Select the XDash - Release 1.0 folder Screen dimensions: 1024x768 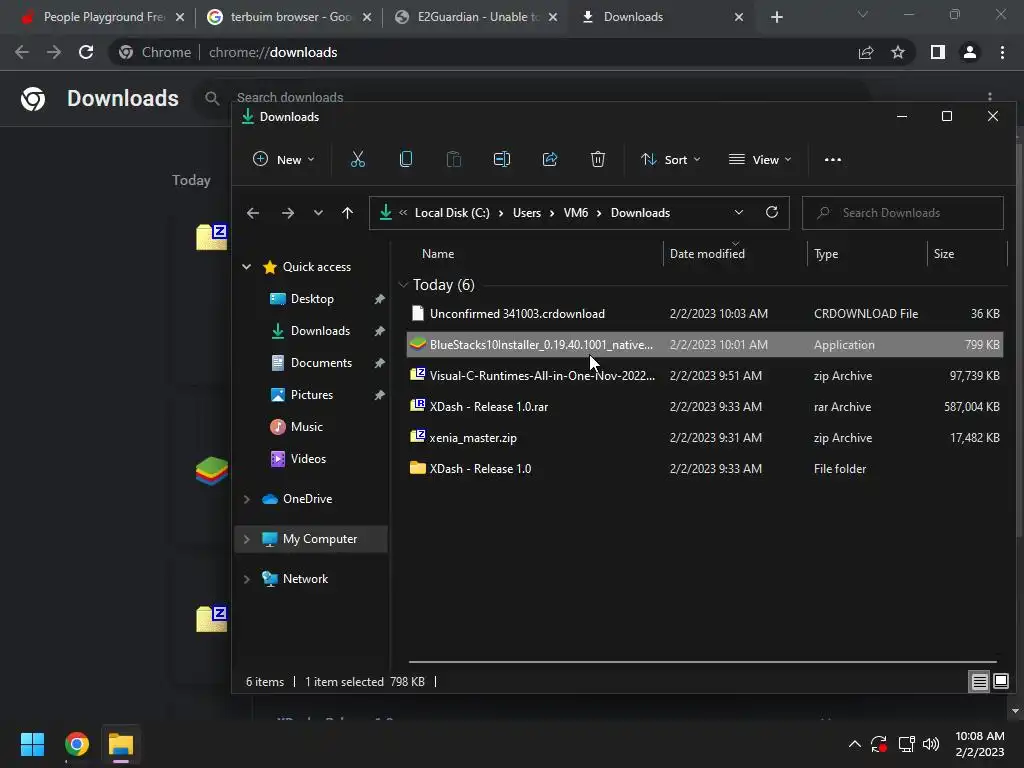click(705, 468)
